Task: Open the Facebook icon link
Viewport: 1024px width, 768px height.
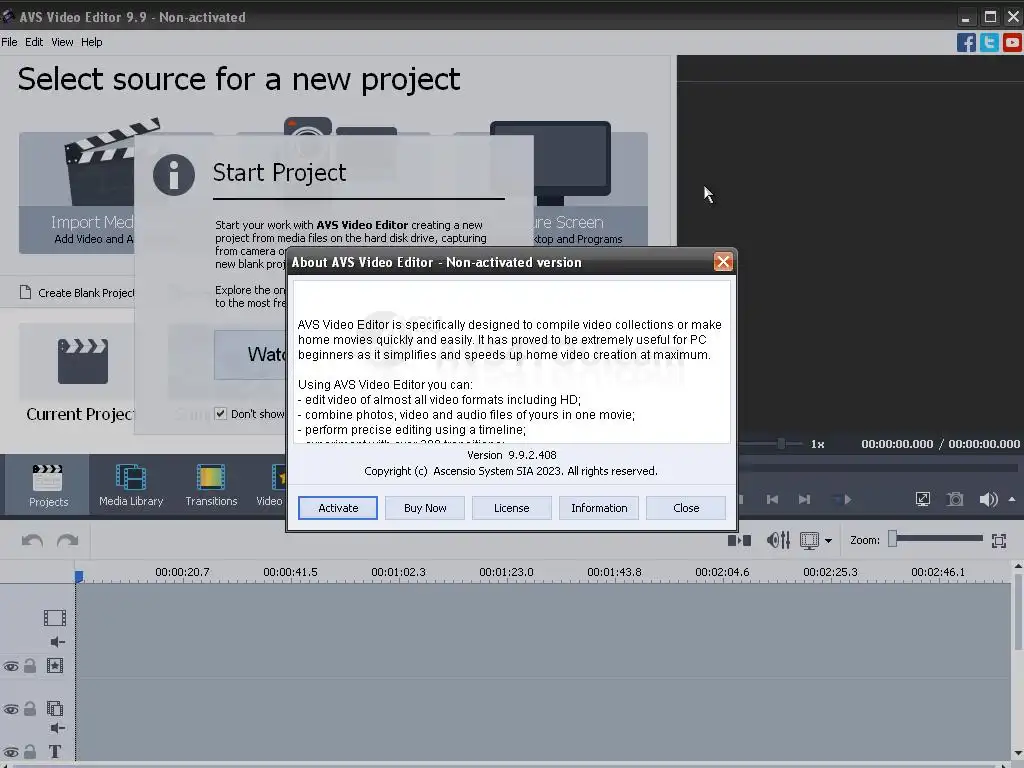Action: pos(966,42)
